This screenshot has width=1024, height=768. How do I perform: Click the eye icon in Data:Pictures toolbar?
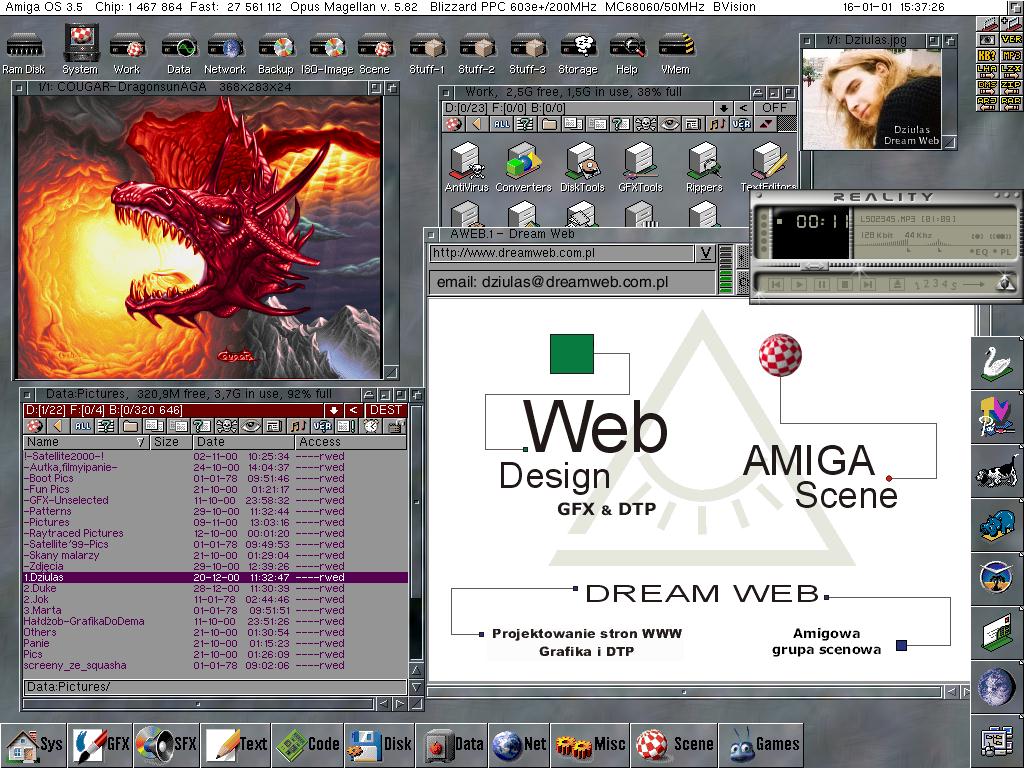(x=250, y=426)
